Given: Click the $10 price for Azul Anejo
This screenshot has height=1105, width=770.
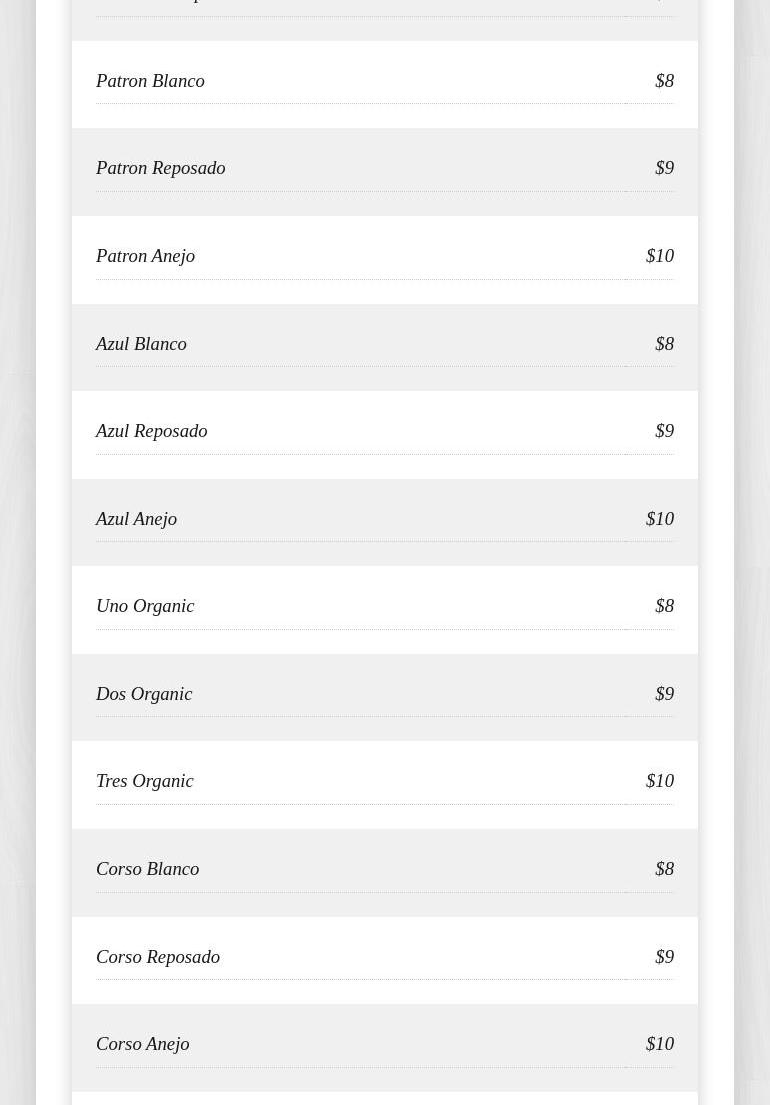Looking at the screenshot, I should tap(660, 519).
